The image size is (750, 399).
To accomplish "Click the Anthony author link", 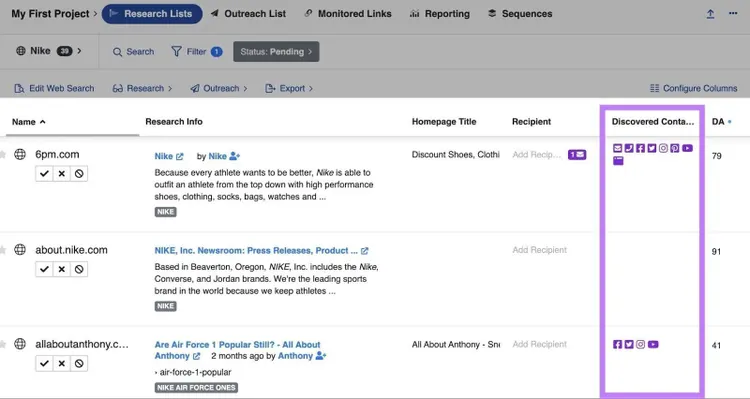I will 295,356.
